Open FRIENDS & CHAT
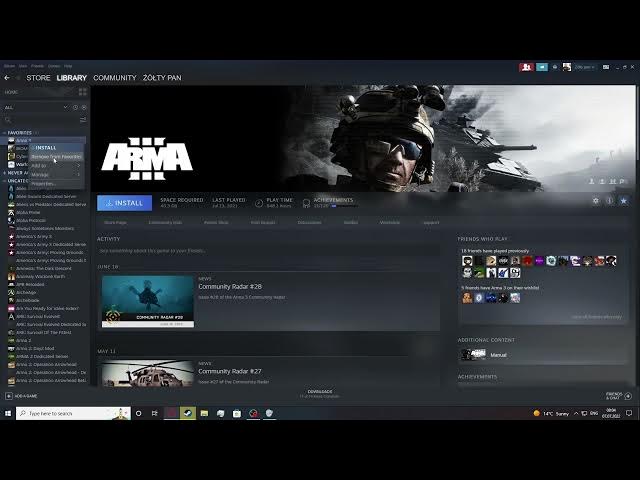 [x=619, y=396]
